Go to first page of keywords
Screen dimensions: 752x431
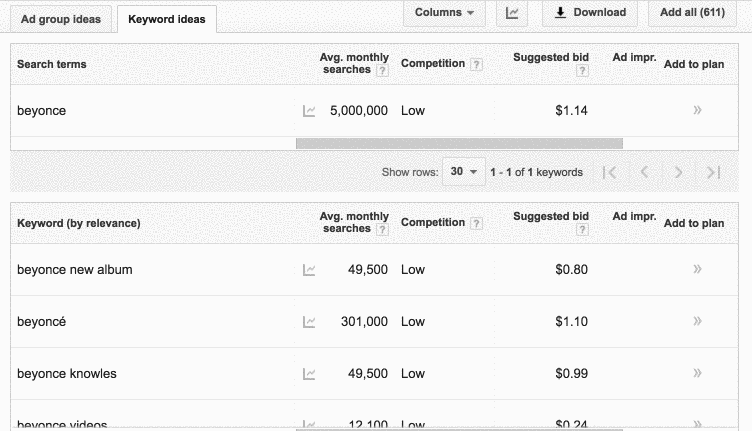pos(610,172)
